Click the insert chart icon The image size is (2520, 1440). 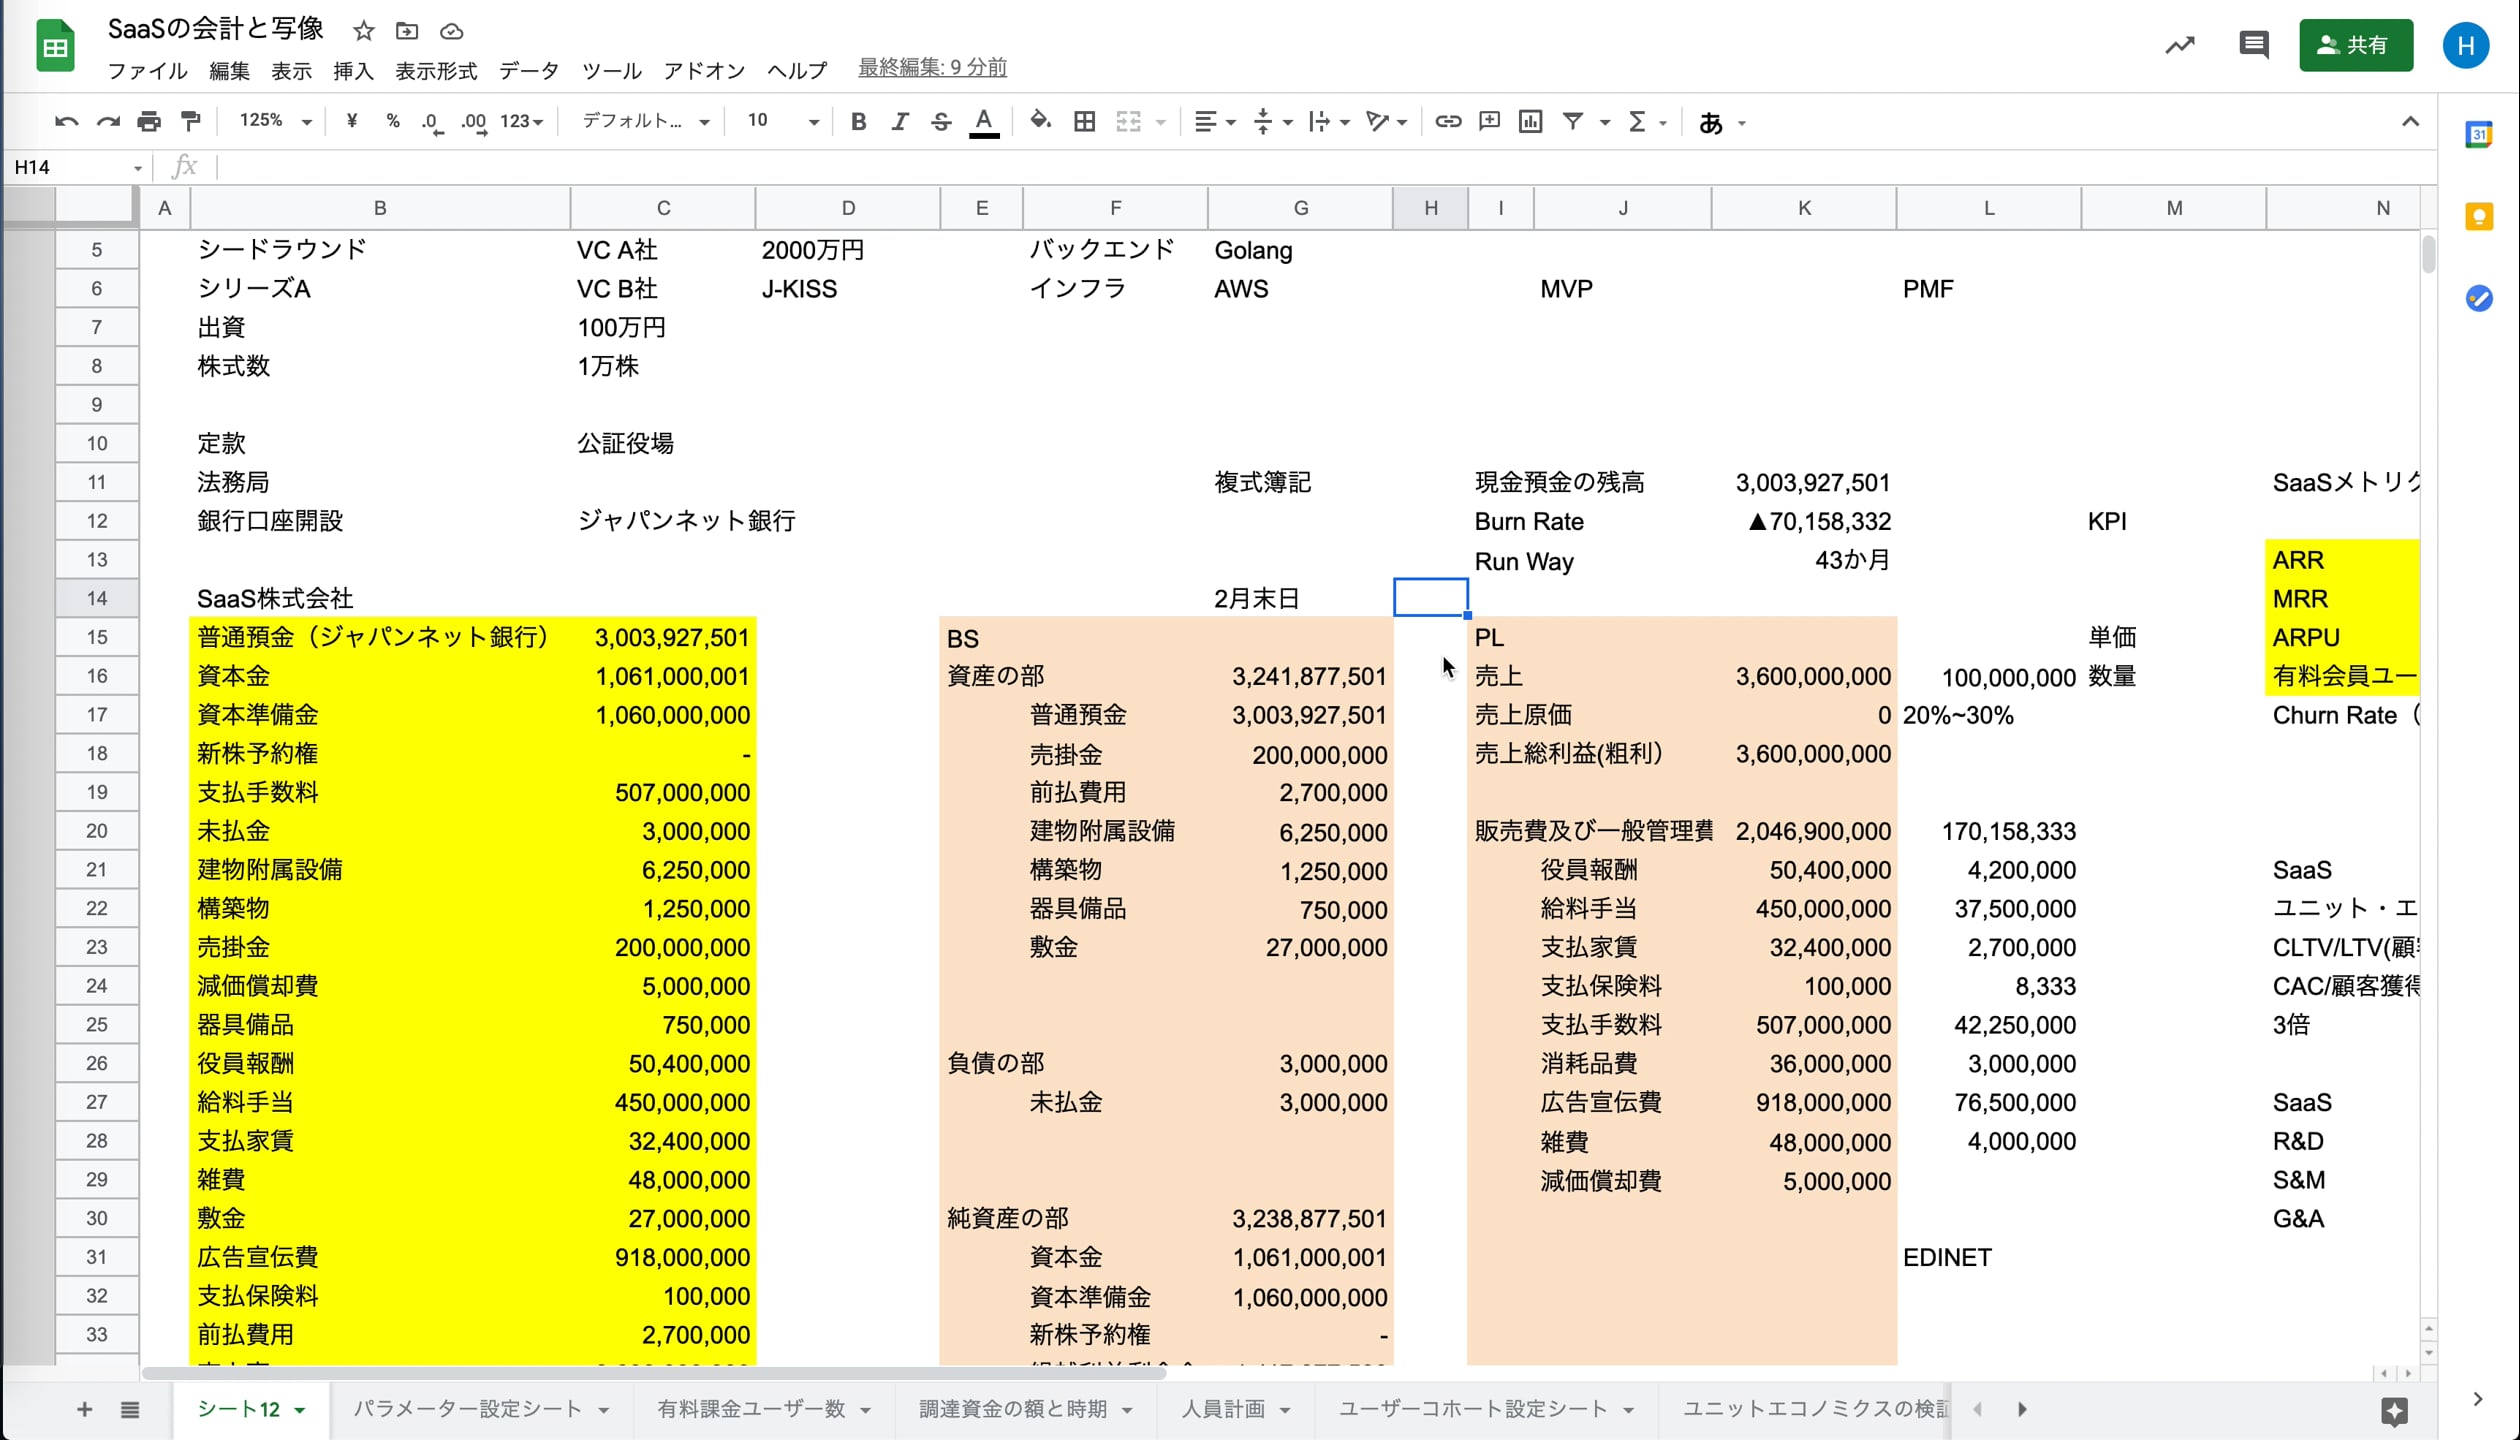1530,122
